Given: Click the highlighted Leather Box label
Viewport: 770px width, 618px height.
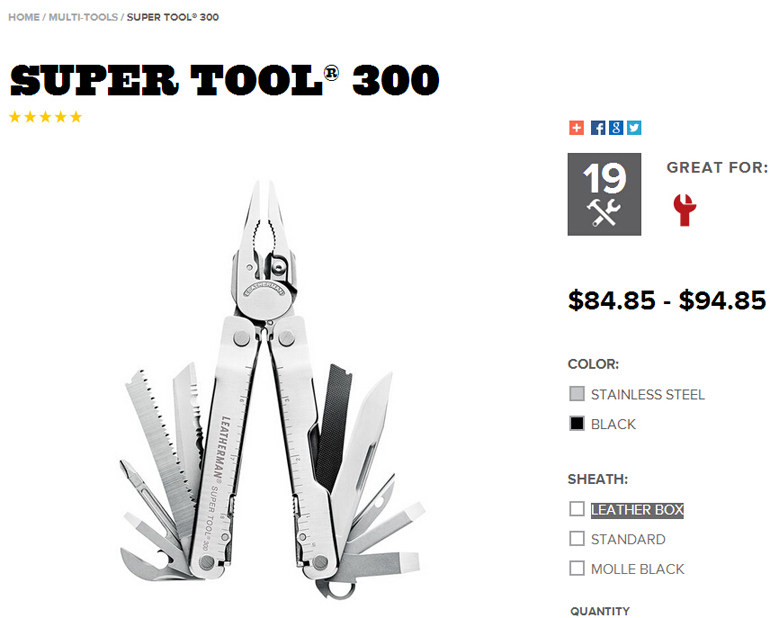Looking at the screenshot, I should tap(637, 510).
